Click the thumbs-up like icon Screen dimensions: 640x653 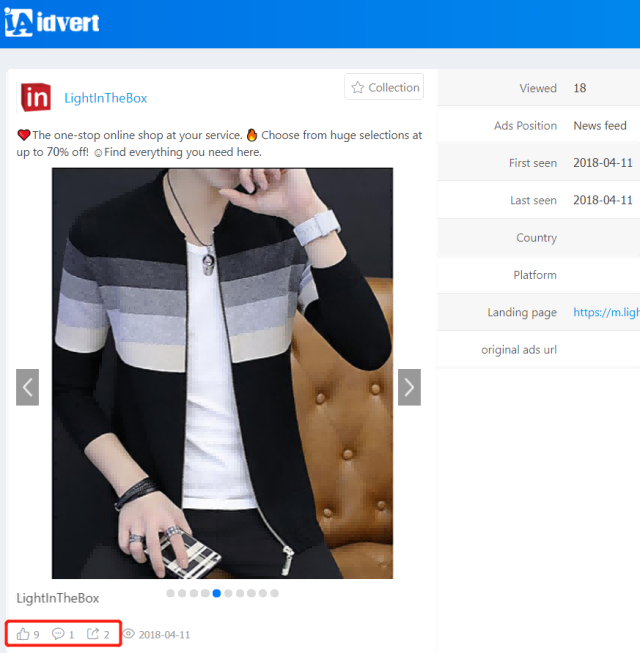coord(23,634)
